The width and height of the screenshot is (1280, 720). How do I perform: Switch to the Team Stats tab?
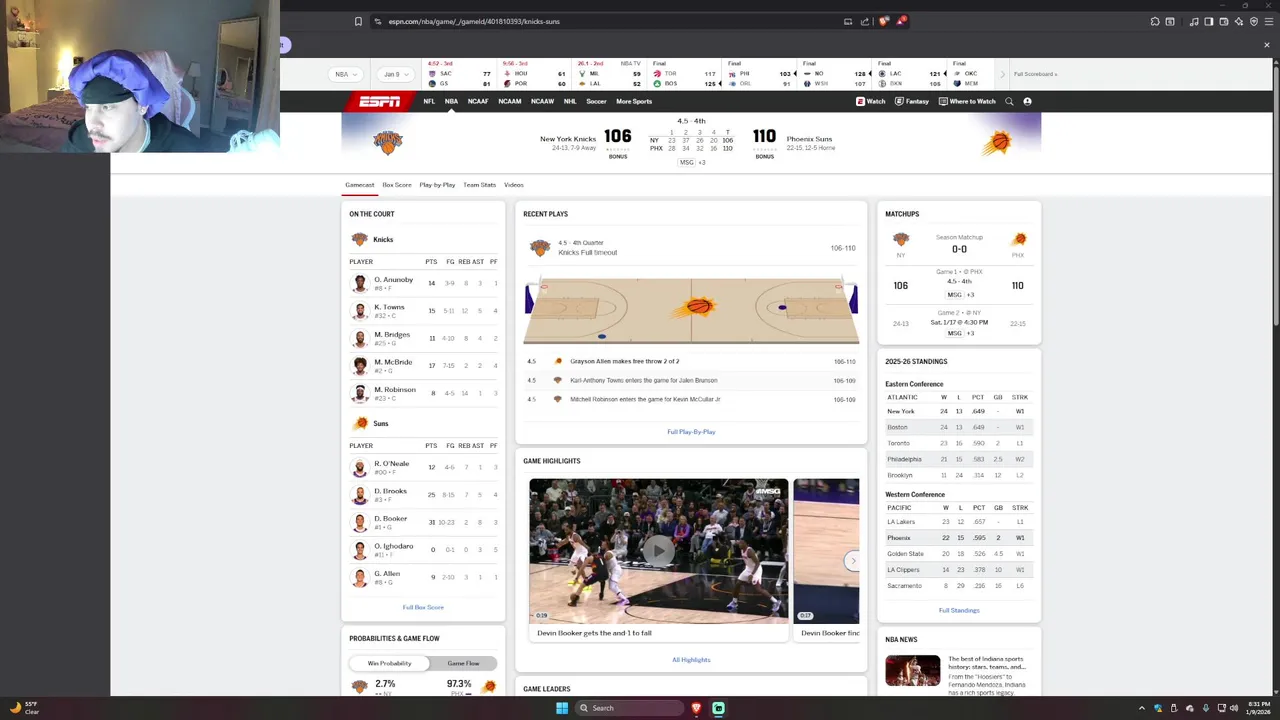(479, 185)
